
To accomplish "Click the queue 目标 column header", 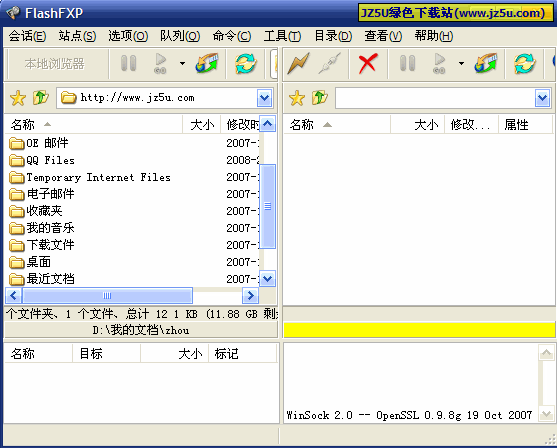I will coord(106,353).
